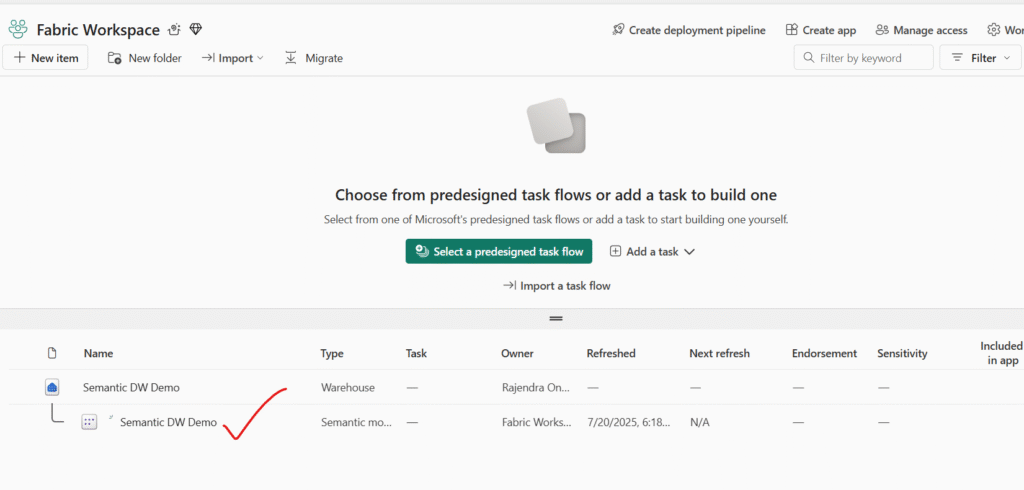
Task: Click the New item button
Action: pyautogui.click(x=45, y=57)
